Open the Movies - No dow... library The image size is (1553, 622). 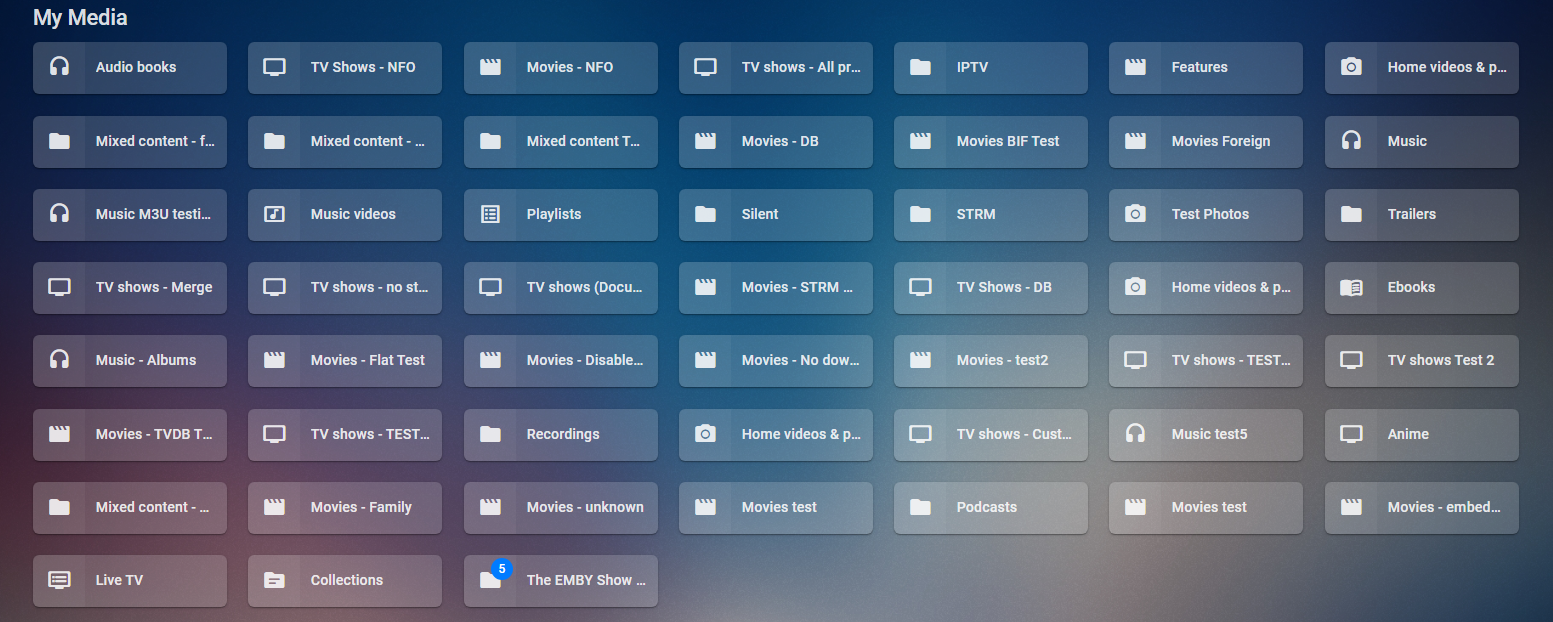[776, 360]
